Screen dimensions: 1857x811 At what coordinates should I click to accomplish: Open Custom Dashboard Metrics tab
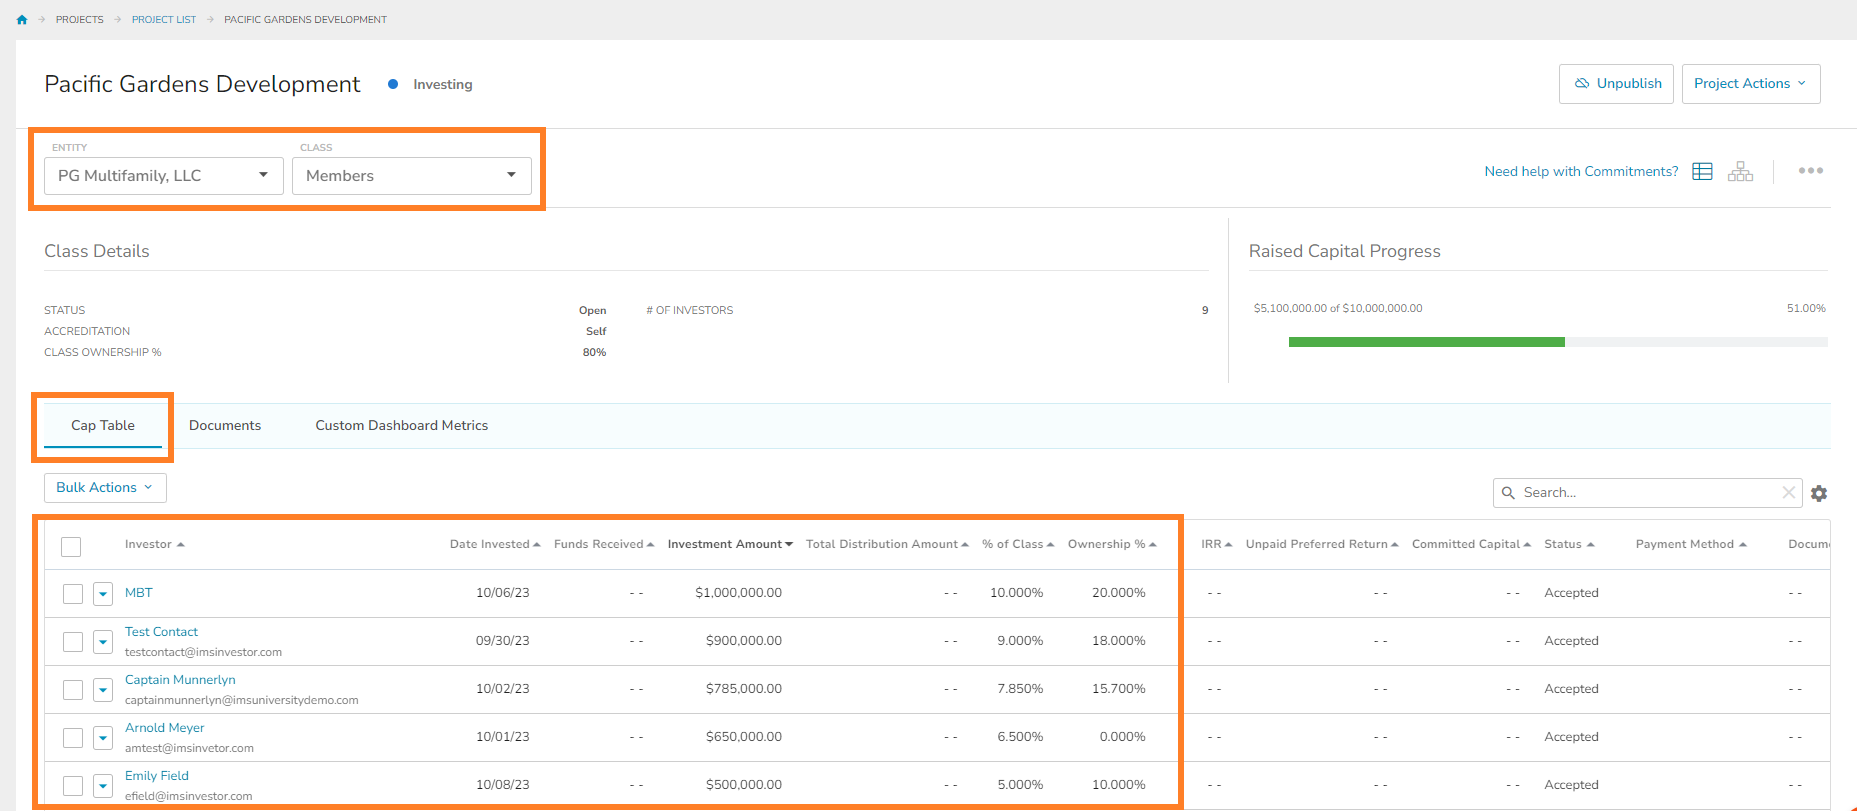click(x=402, y=426)
